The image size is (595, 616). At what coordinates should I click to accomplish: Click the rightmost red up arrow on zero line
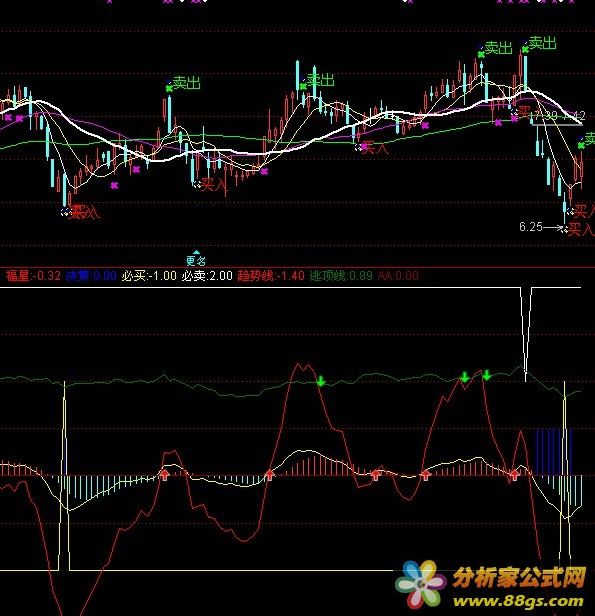514,475
